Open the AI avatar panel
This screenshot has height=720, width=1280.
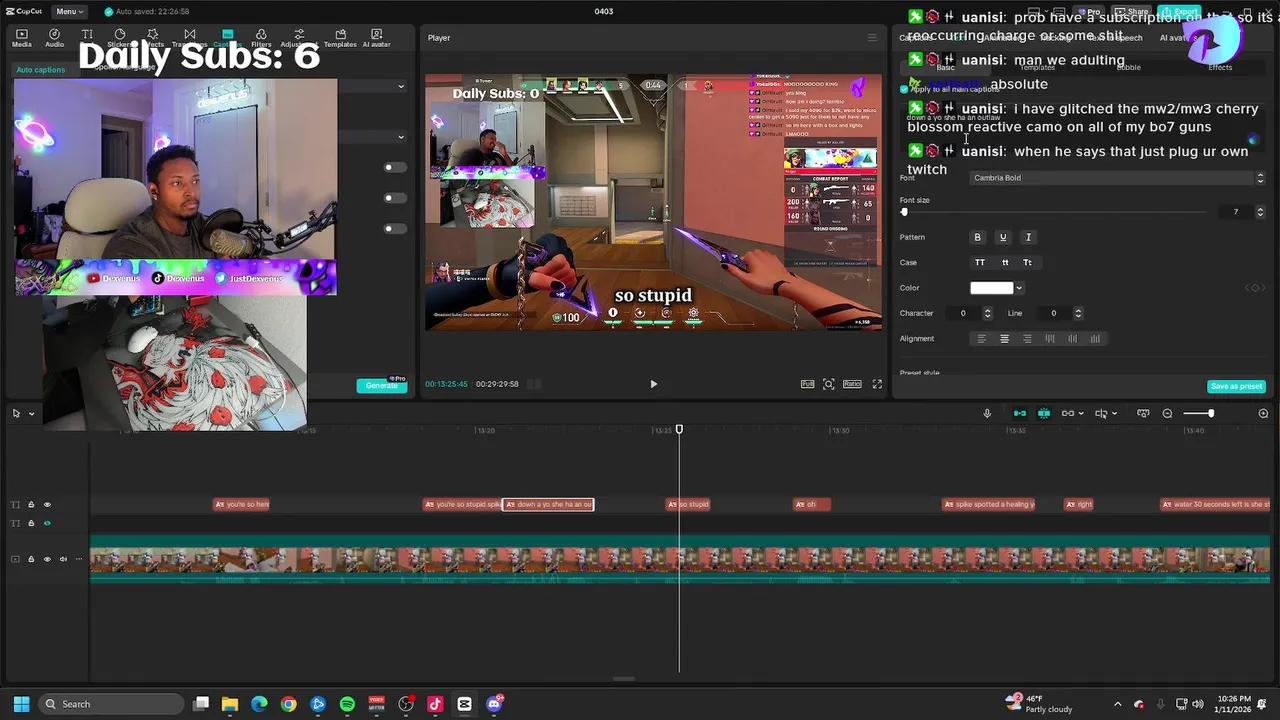[x=376, y=38]
